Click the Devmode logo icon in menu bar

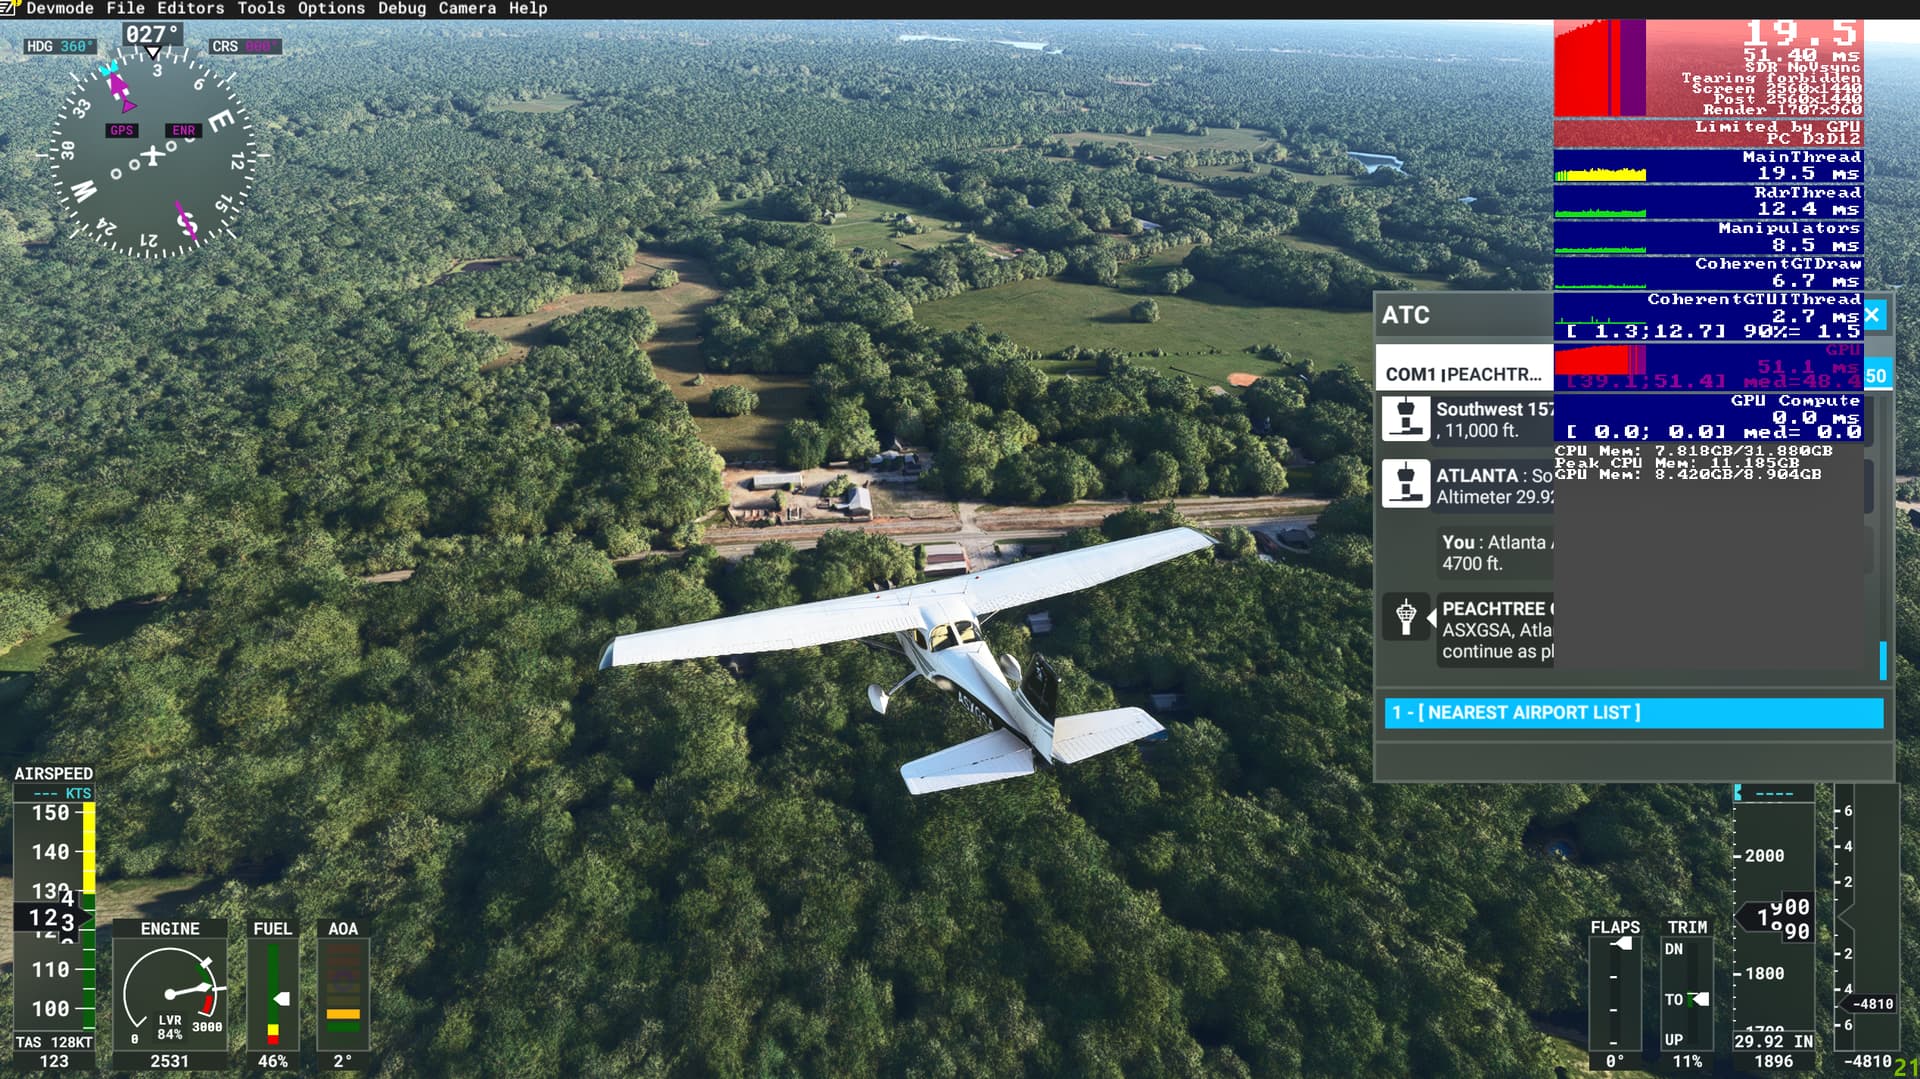pos(9,8)
